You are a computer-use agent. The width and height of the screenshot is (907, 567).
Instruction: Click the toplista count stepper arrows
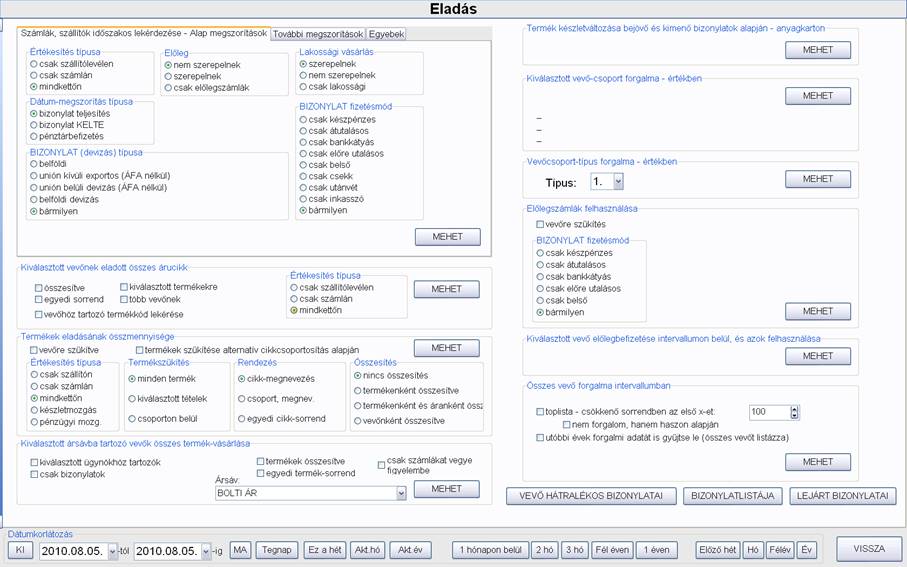(x=794, y=413)
